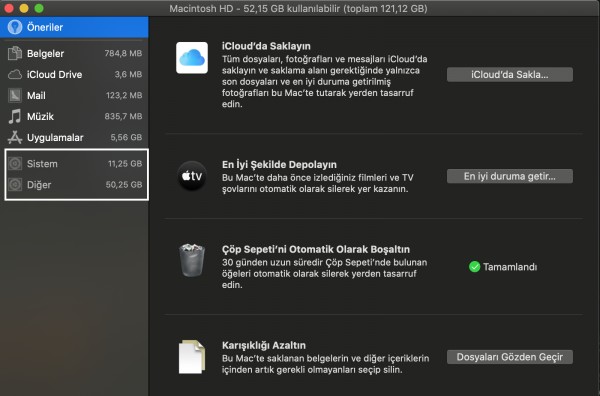Select the Müzik category row
The width and height of the screenshot is (600, 396).
coord(74,116)
